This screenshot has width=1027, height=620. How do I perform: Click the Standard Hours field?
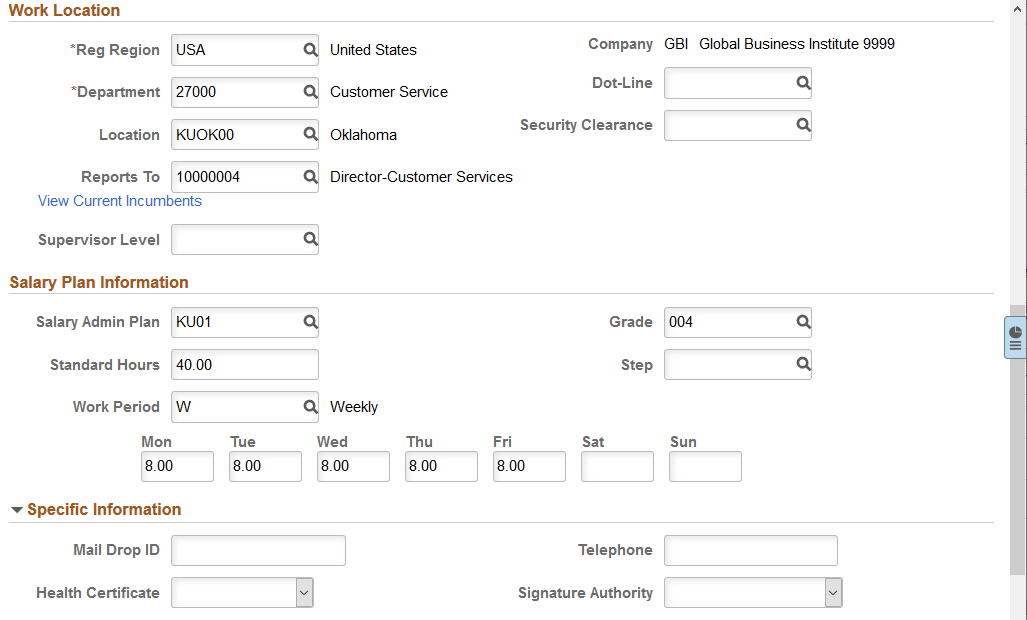[245, 364]
